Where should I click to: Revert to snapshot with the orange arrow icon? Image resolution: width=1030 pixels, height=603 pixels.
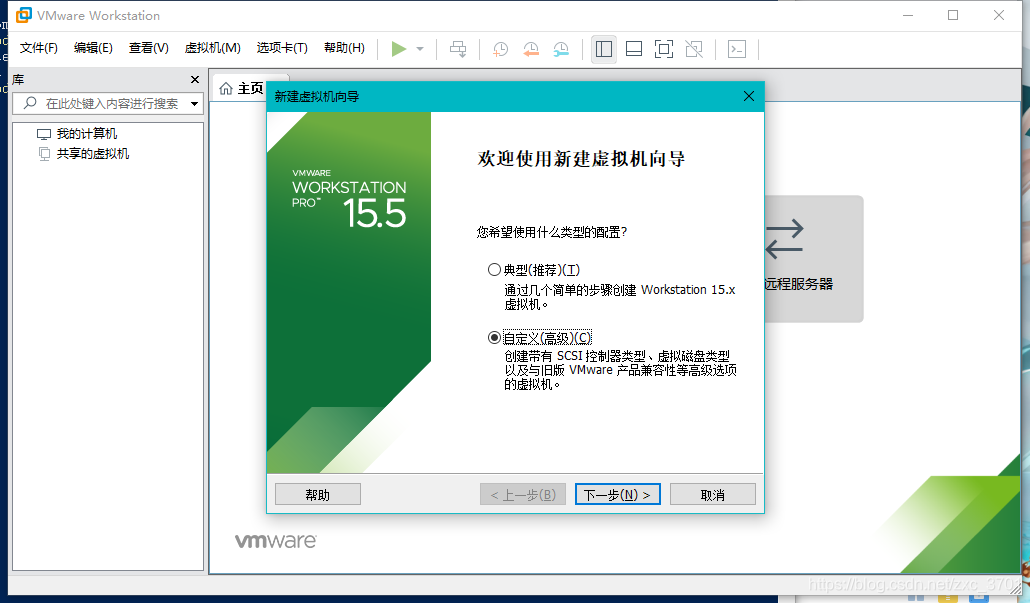(x=531, y=48)
